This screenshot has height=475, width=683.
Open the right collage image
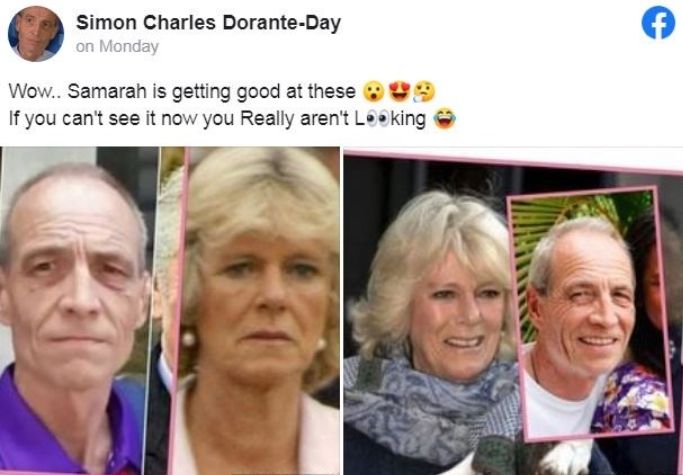pyautogui.click(x=514, y=311)
